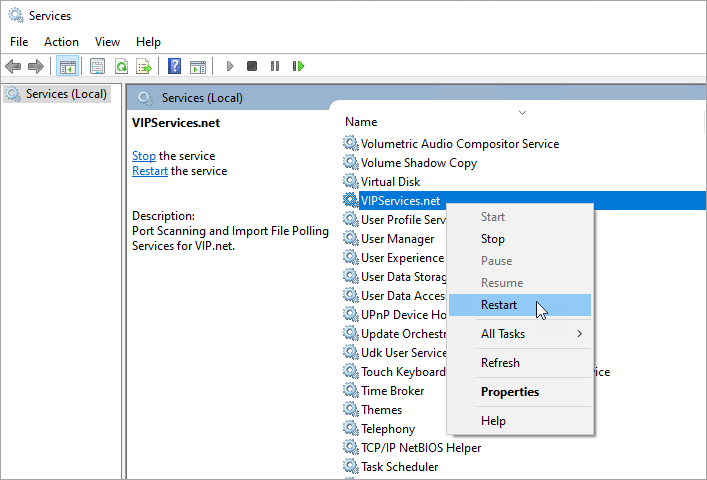Click the Forward arrow toolbar icon
707x480 pixels.
36,67
